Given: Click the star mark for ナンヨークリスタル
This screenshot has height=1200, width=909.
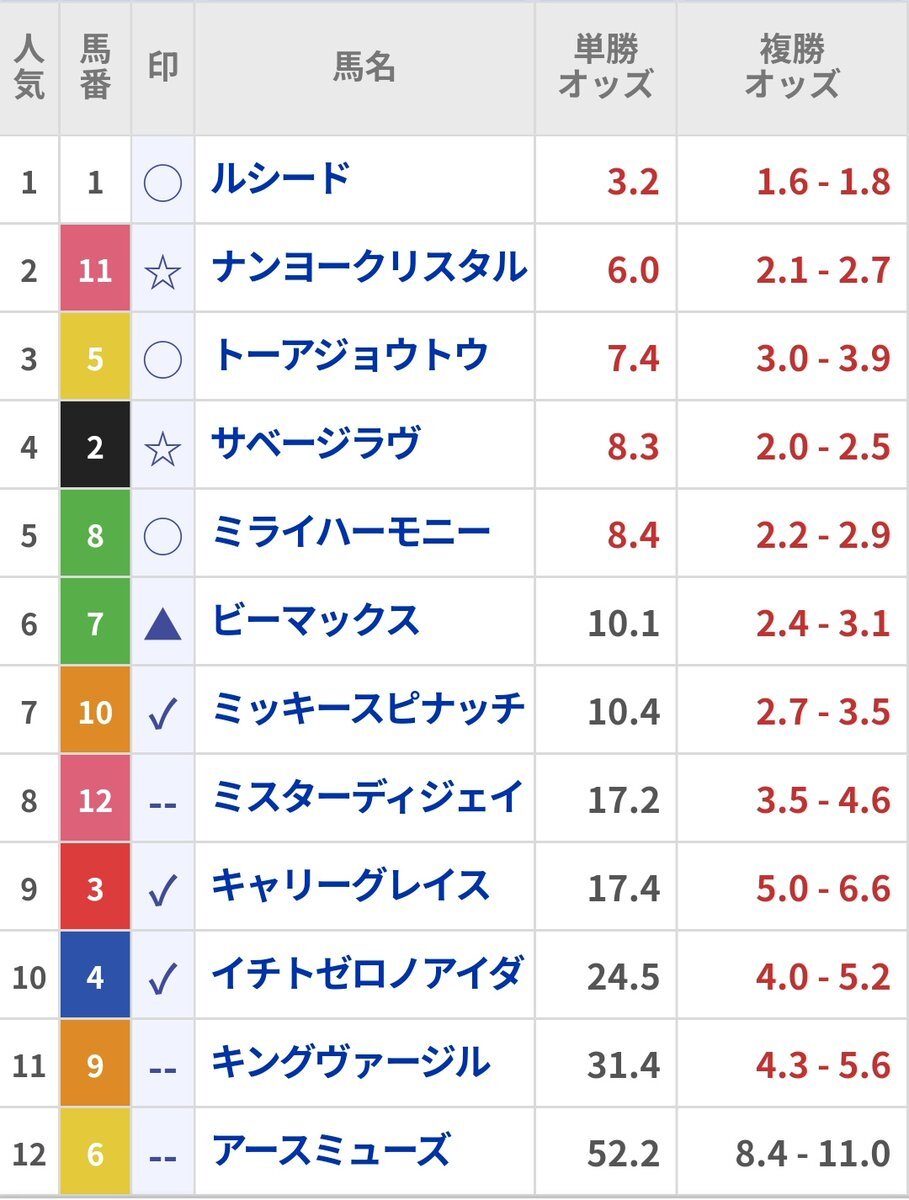Looking at the screenshot, I should pyautogui.click(x=162, y=271).
